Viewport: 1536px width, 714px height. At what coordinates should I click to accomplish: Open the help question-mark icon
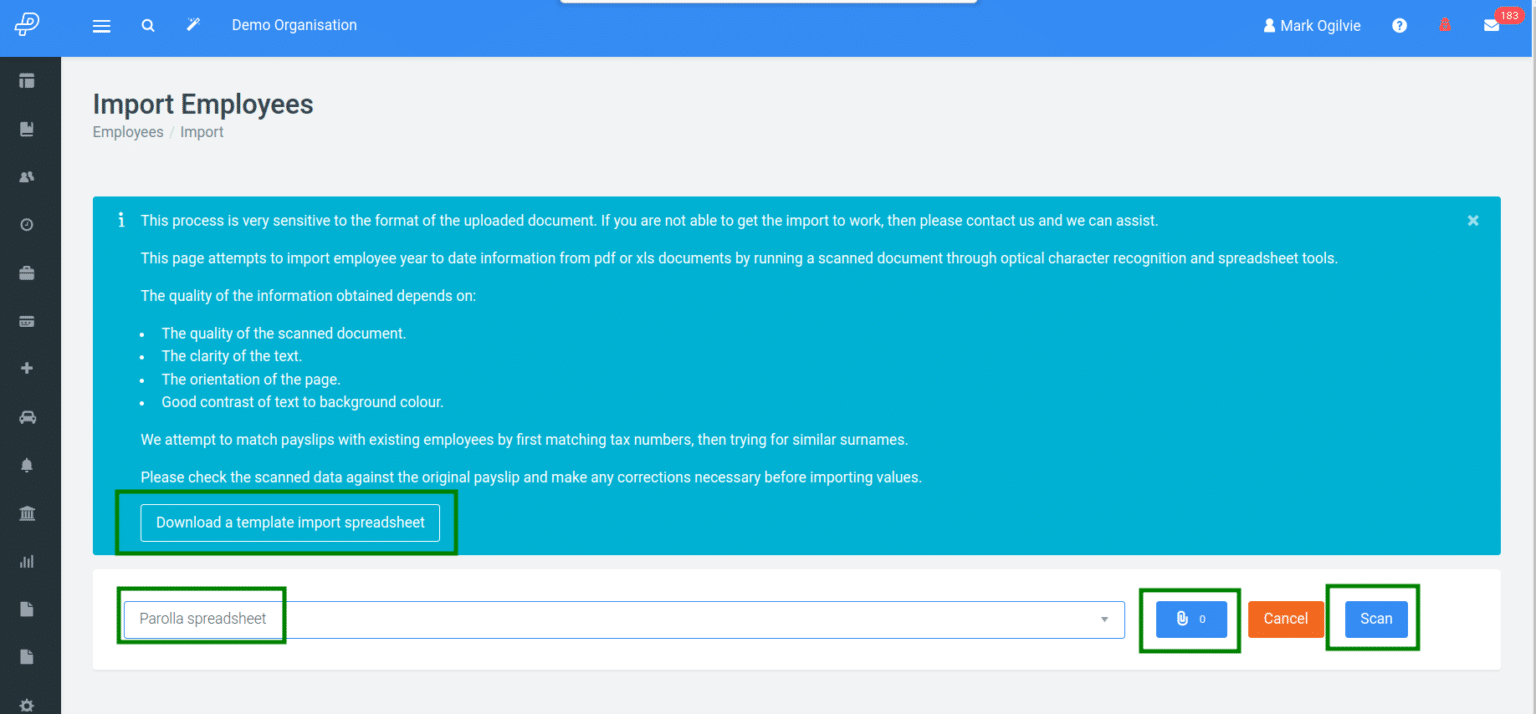[x=1399, y=25]
